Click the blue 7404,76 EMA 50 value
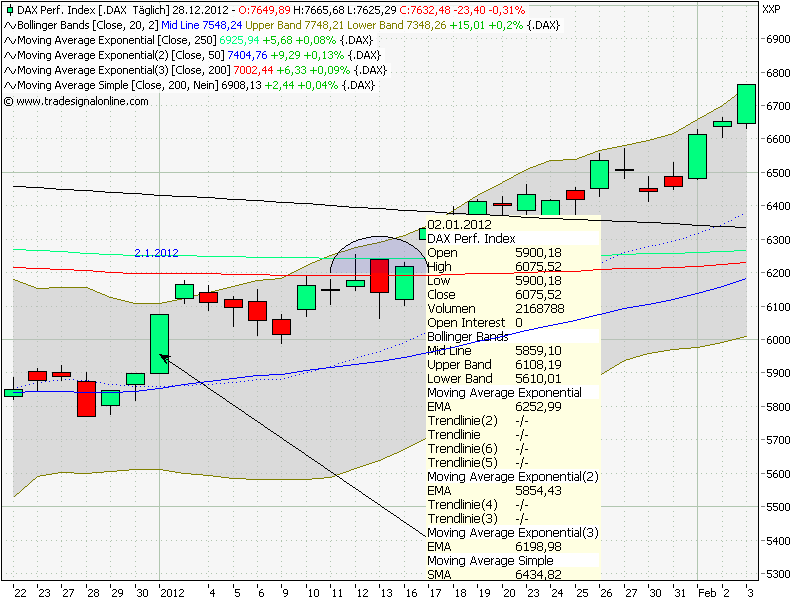The width and height of the screenshot is (800, 600). tap(247, 56)
